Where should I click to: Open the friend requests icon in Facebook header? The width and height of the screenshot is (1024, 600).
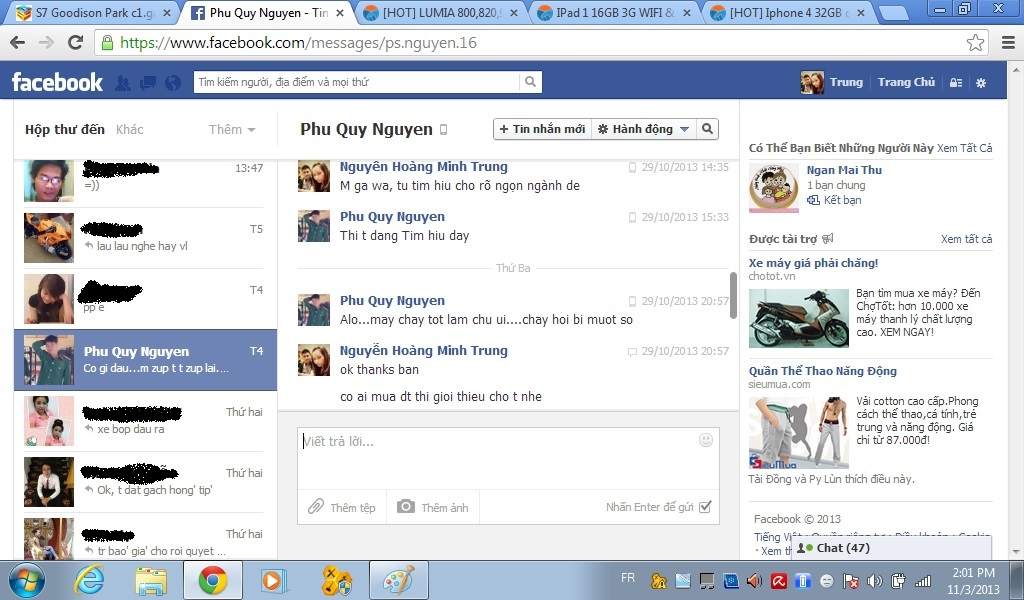pyautogui.click(x=123, y=82)
